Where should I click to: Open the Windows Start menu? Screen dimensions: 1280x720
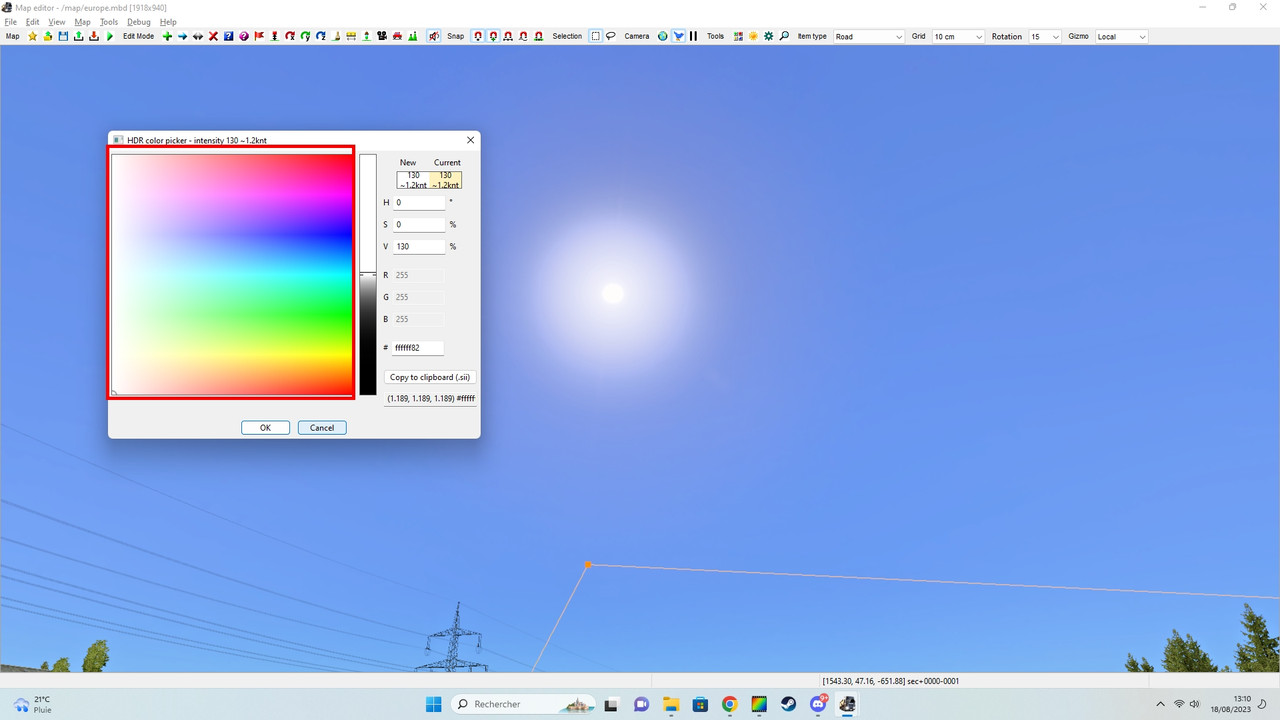click(433, 704)
